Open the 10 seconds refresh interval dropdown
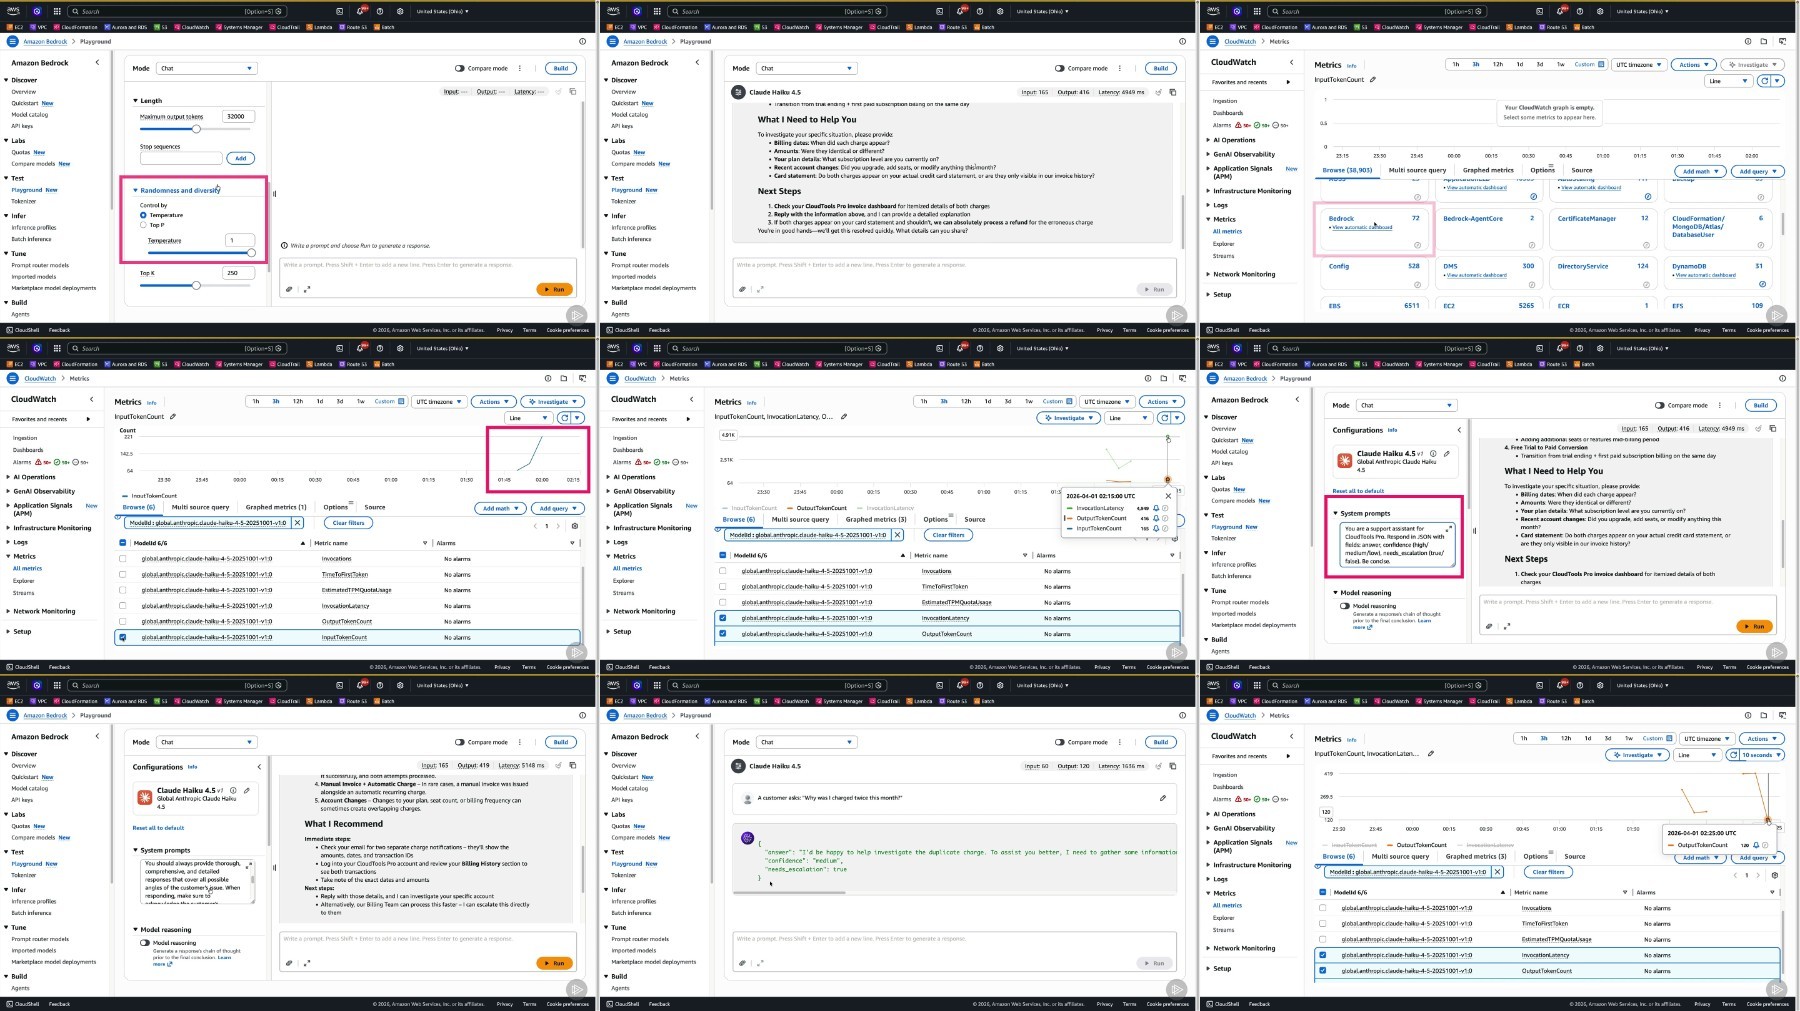 [x=1763, y=755]
